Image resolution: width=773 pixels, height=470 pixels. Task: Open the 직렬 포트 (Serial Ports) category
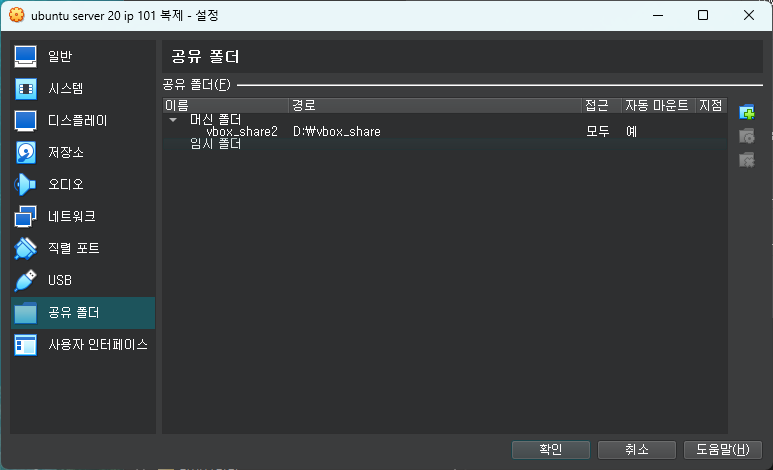(x=83, y=249)
